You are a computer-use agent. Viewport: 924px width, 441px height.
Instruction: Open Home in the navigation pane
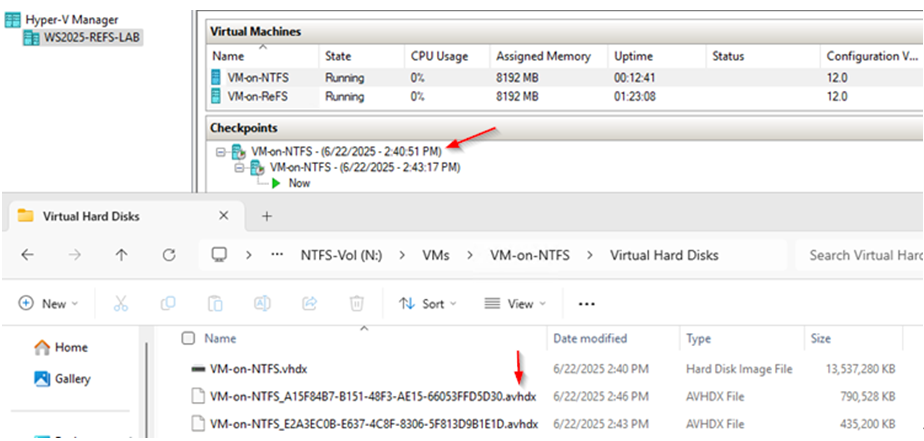tap(61, 348)
